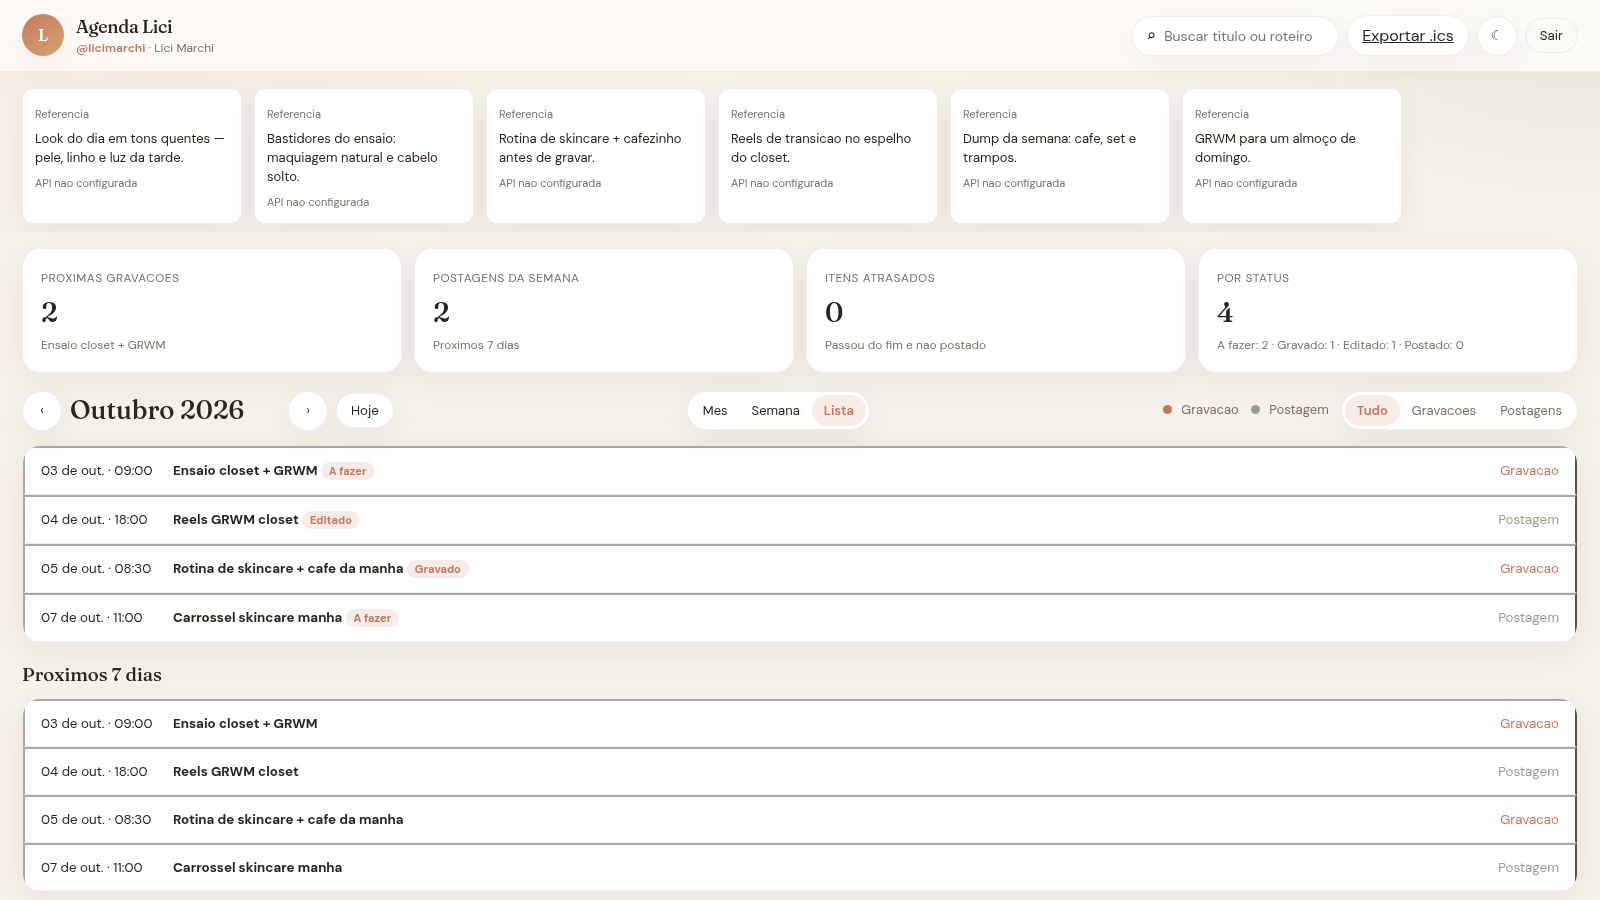Click the Postagens da Semana stat card
The height and width of the screenshot is (900, 1600).
coord(604,311)
